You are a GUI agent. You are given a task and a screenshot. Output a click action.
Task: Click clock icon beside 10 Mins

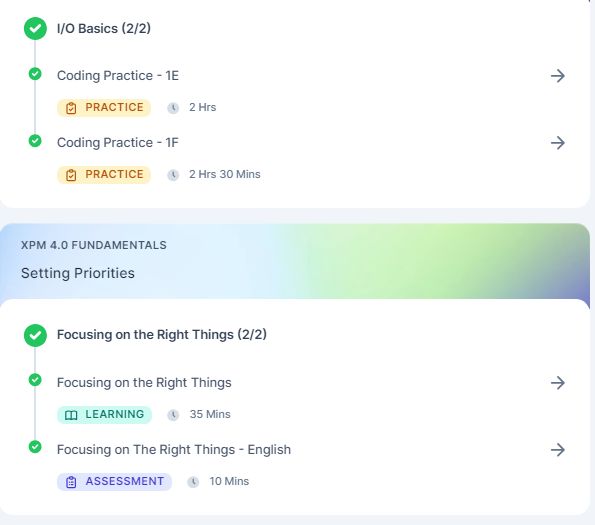[x=193, y=482]
